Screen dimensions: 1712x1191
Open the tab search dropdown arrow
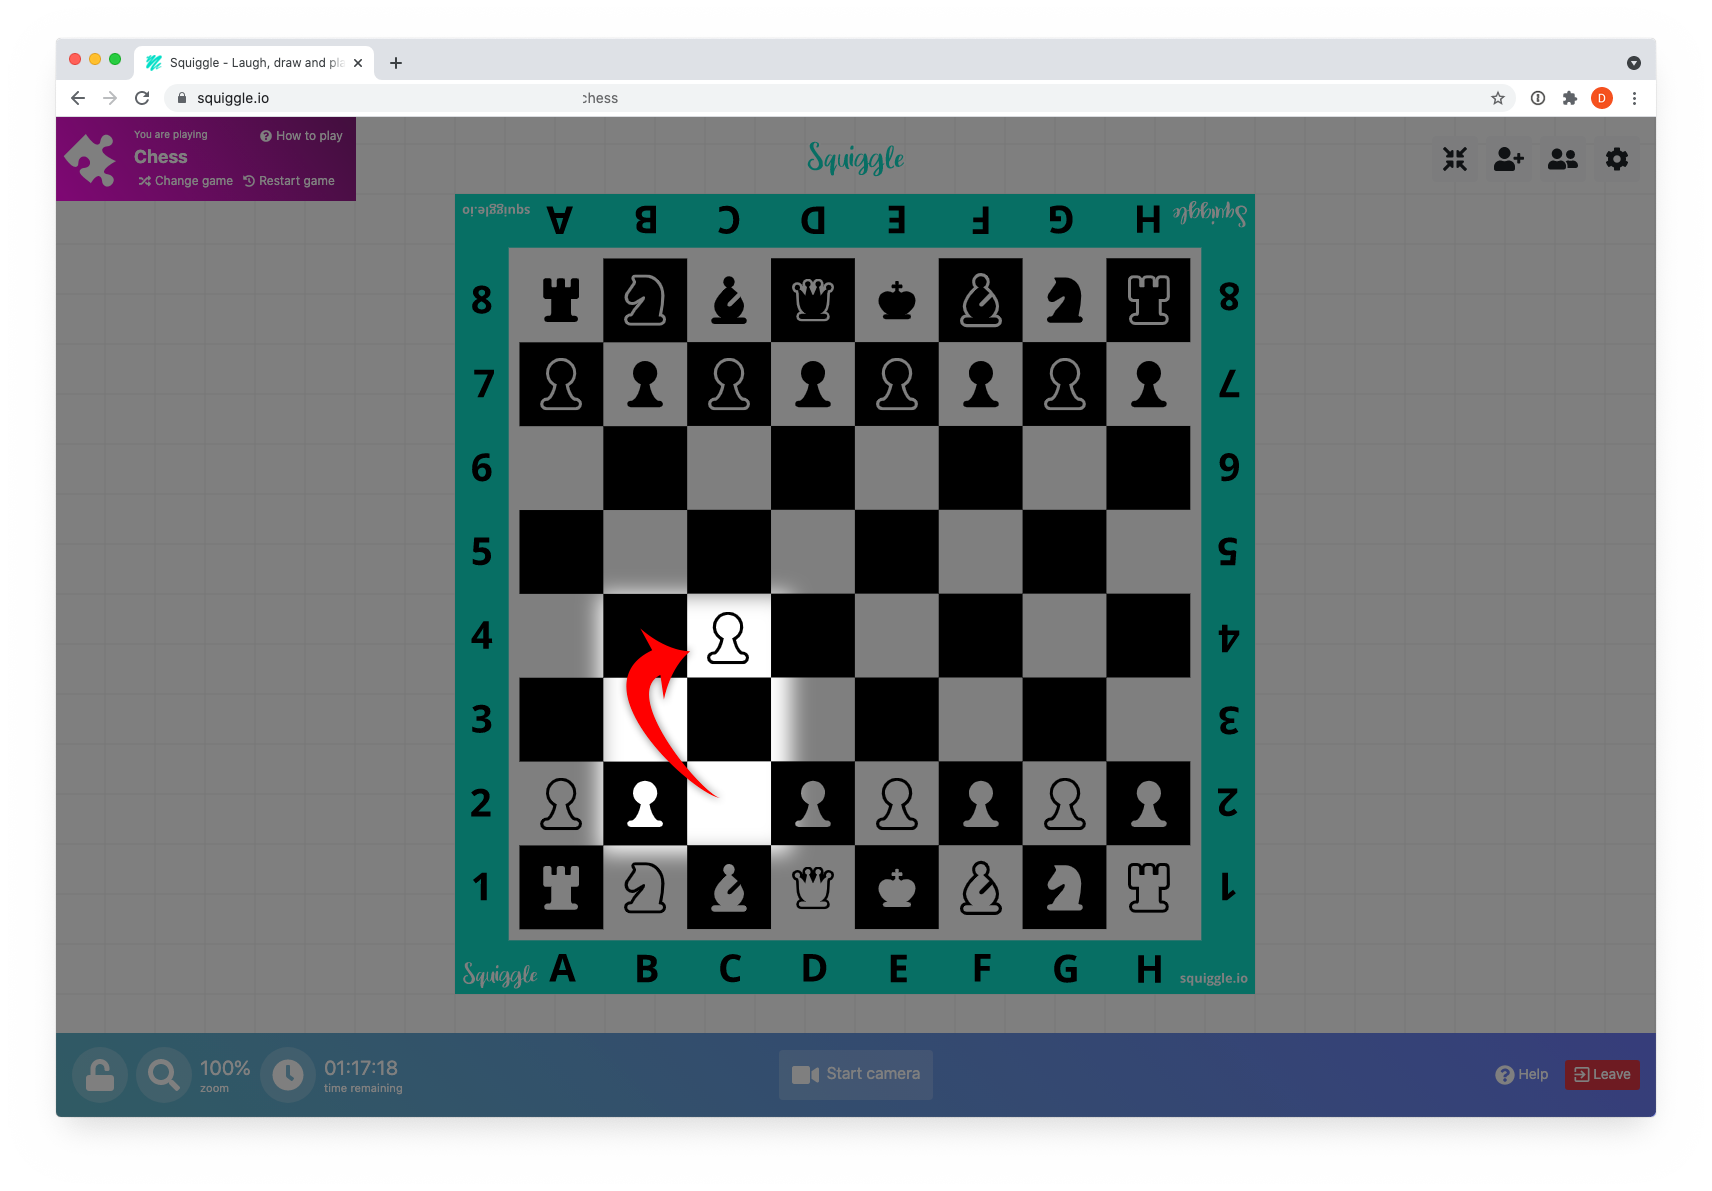click(1634, 63)
